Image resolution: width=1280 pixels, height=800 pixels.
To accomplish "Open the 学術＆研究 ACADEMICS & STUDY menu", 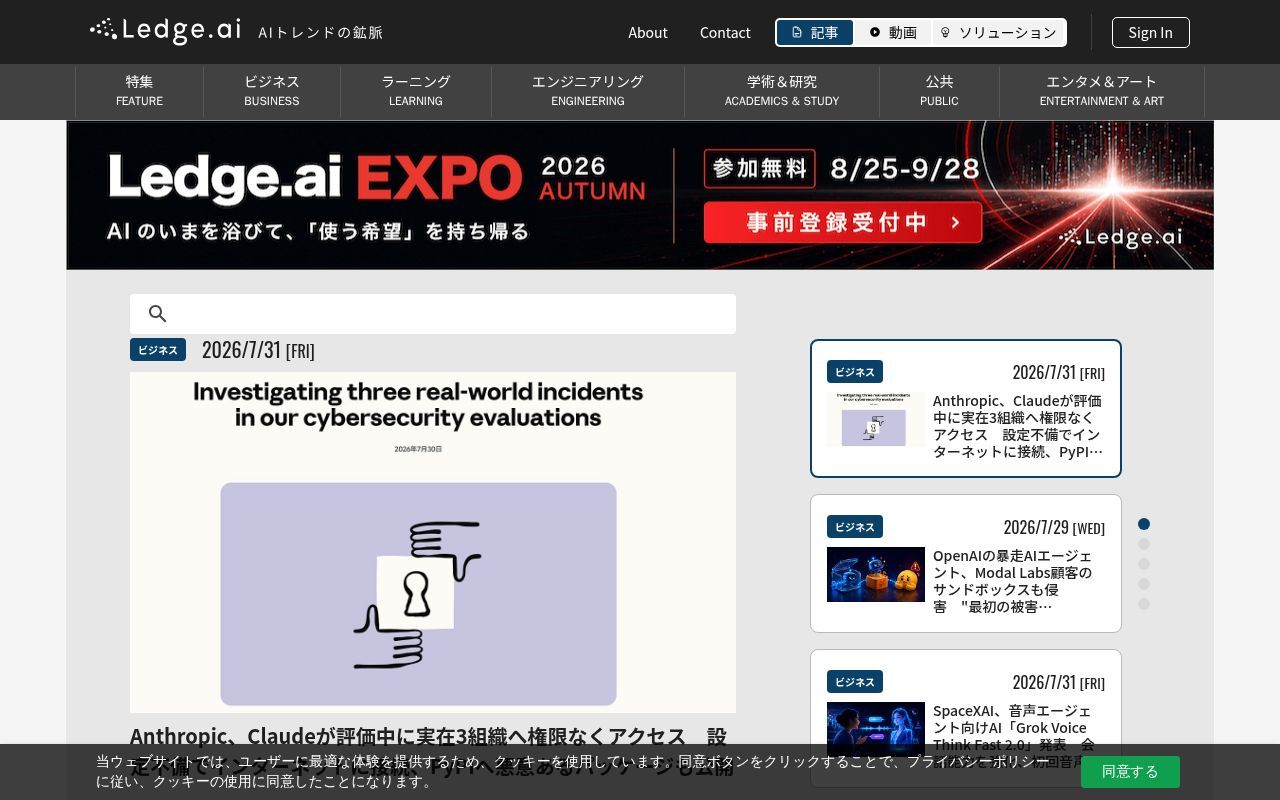I will tap(782, 90).
